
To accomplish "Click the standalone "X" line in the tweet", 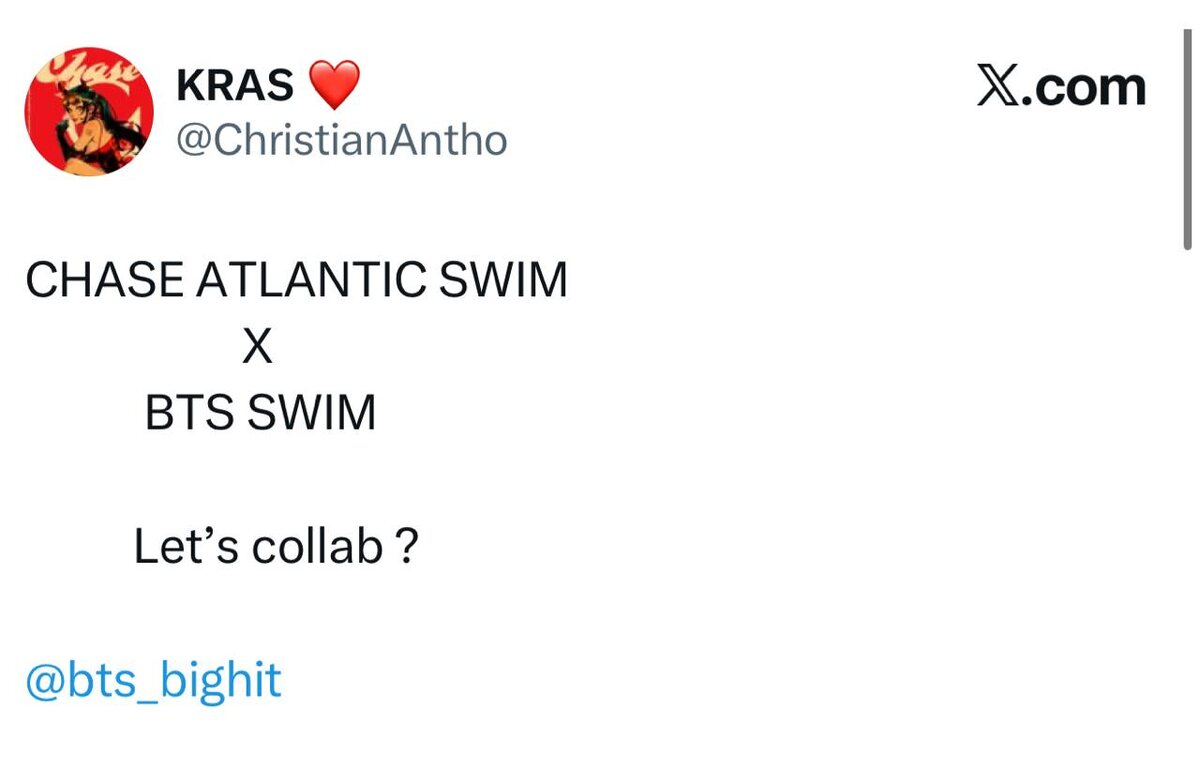I will (258, 348).
